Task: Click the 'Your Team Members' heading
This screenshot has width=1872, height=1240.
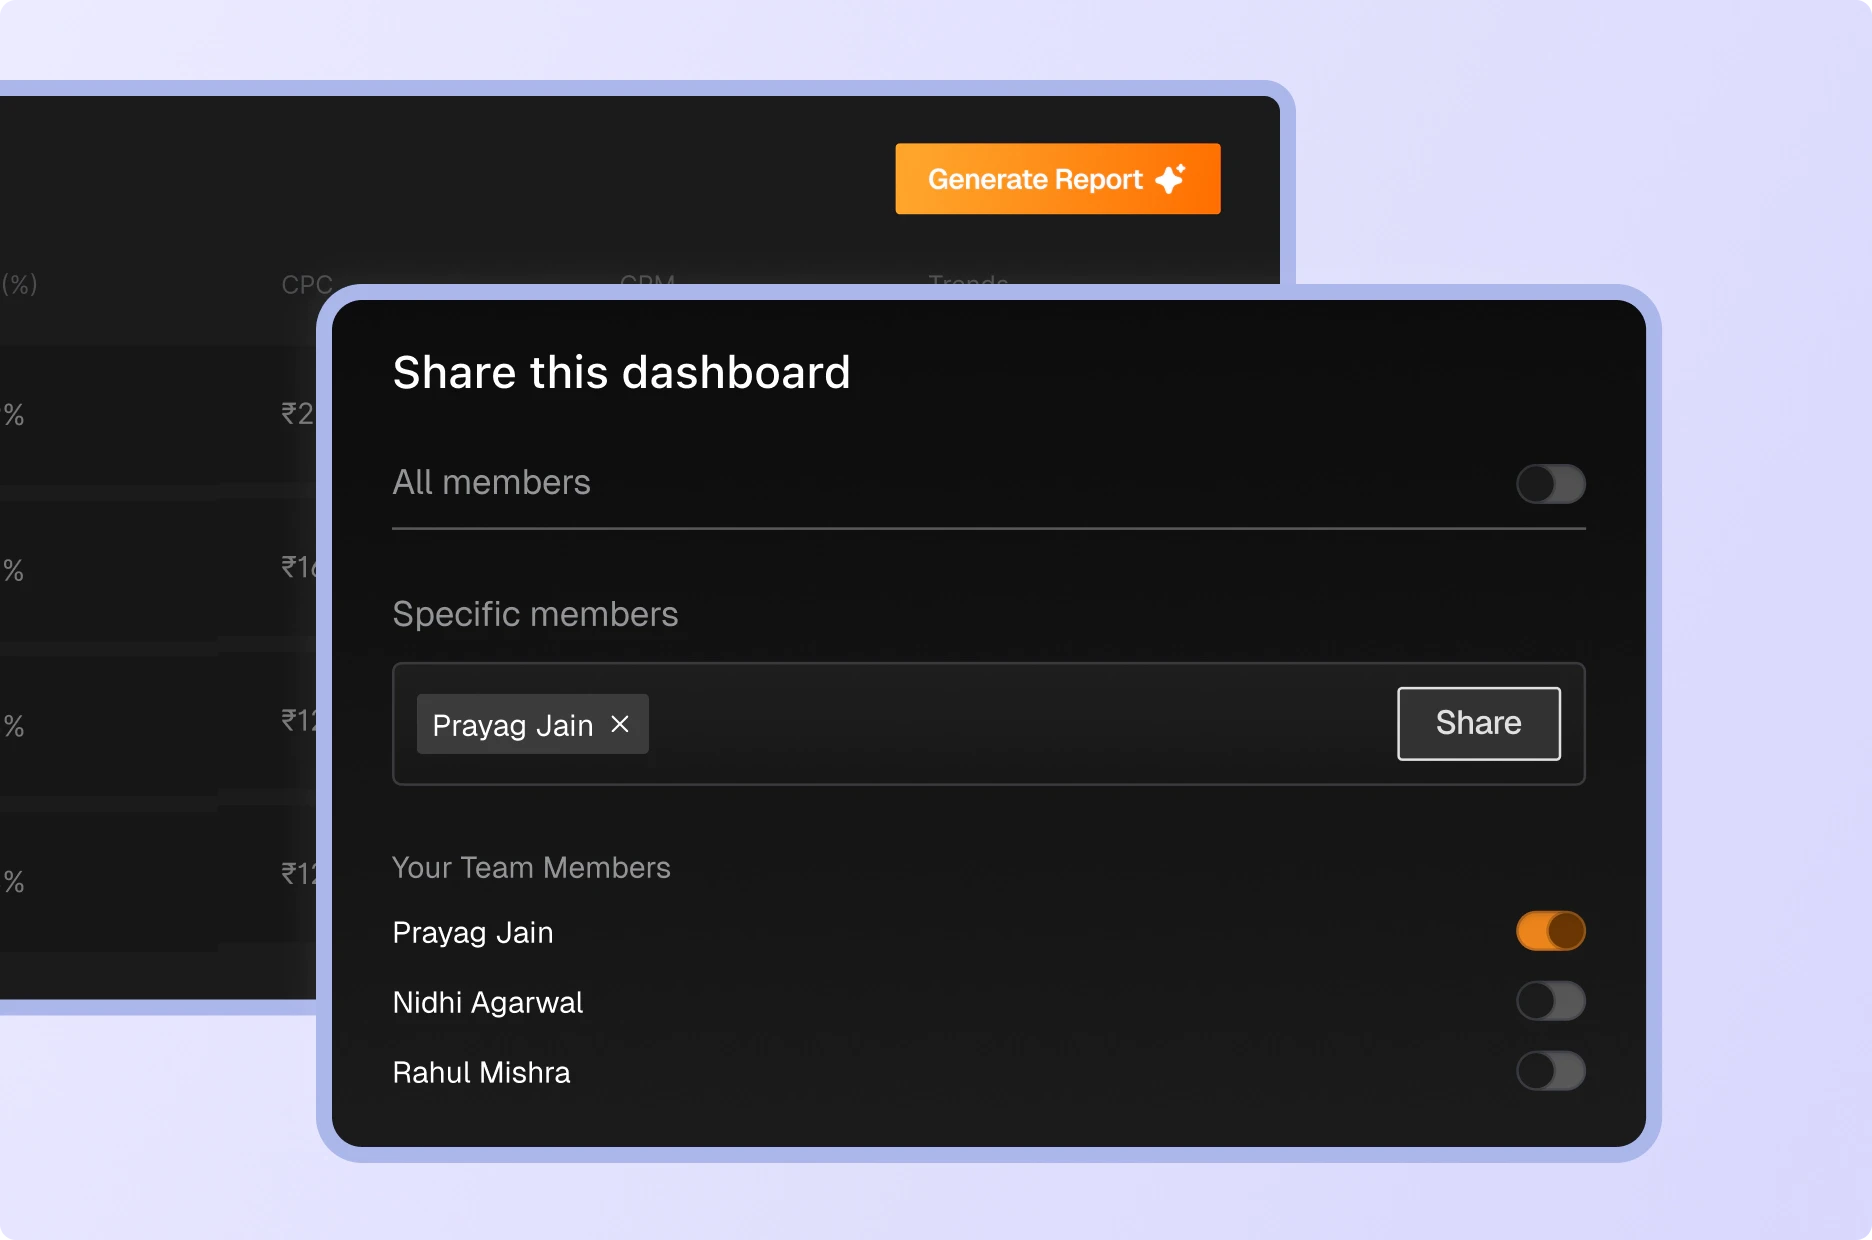Action: click(x=531, y=868)
